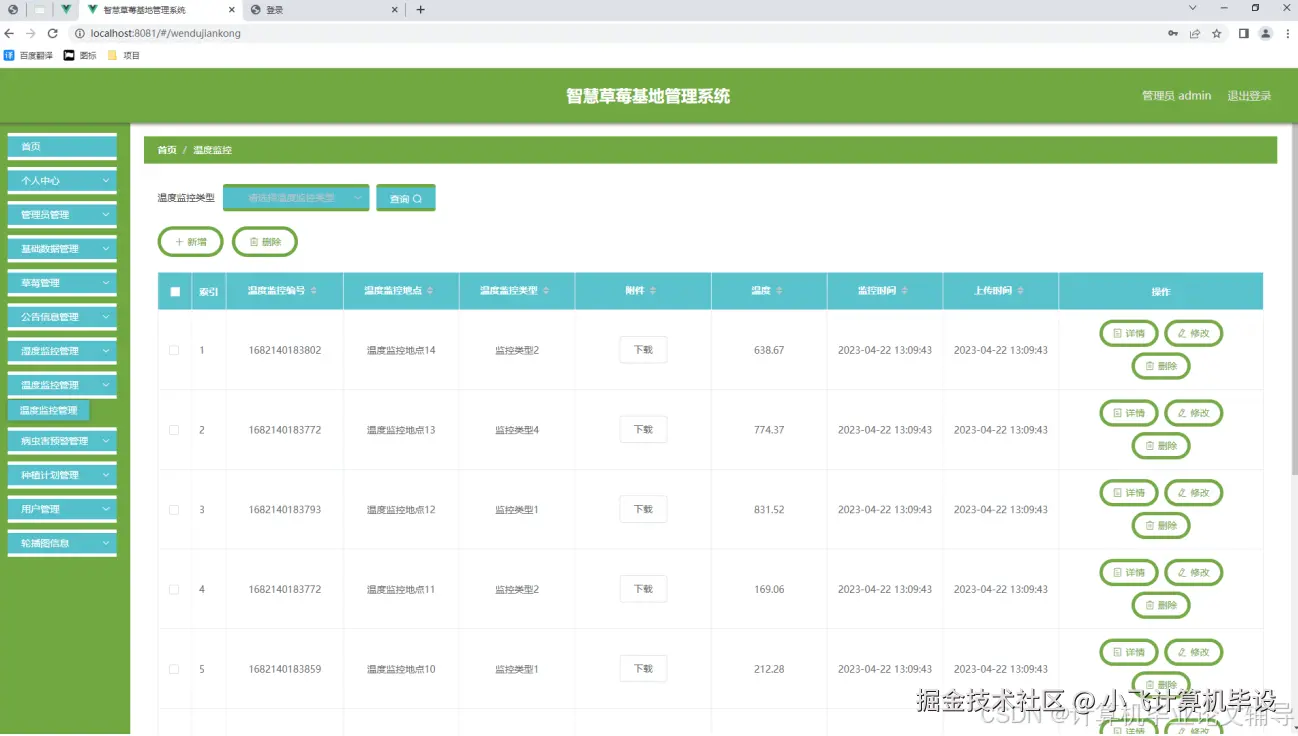The width and height of the screenshot is (1298, 736).
Task: Sort by the 温度 column sort arrows
Action: click(780, 291)
